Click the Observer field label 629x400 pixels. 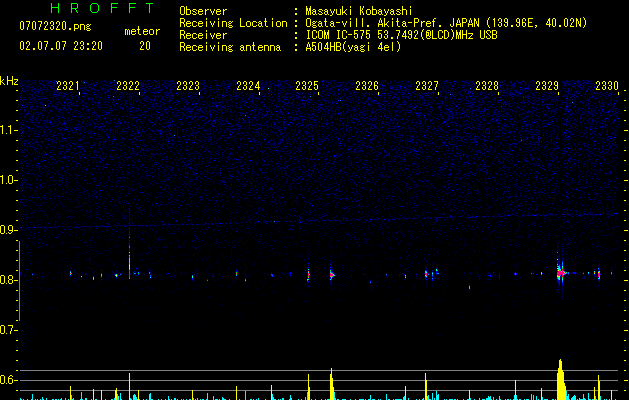[x=203, y=11]
